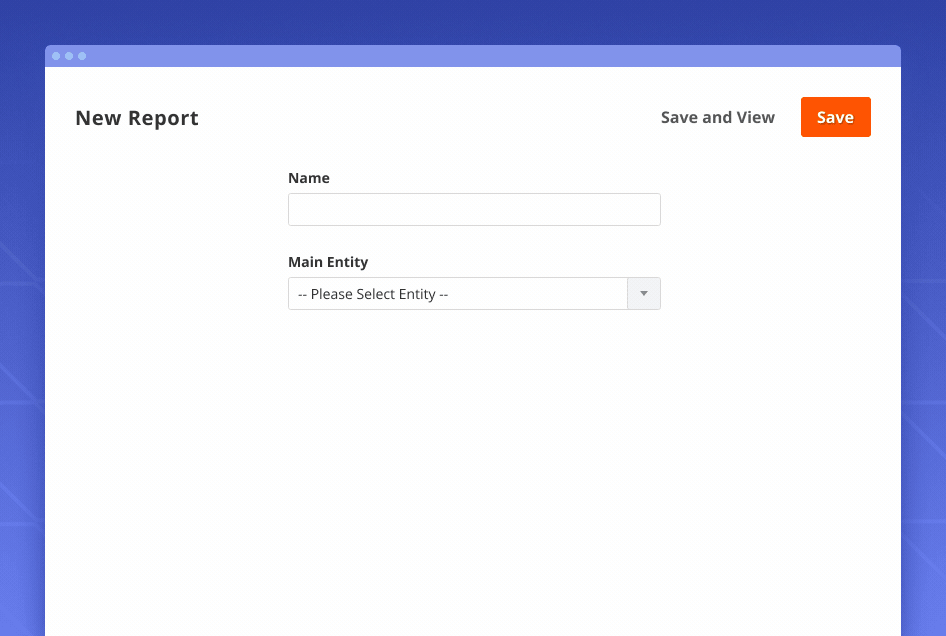This screenshot has height=636, width=946.
Task: Click the Main Entity label
Action: tap(328, 262)
